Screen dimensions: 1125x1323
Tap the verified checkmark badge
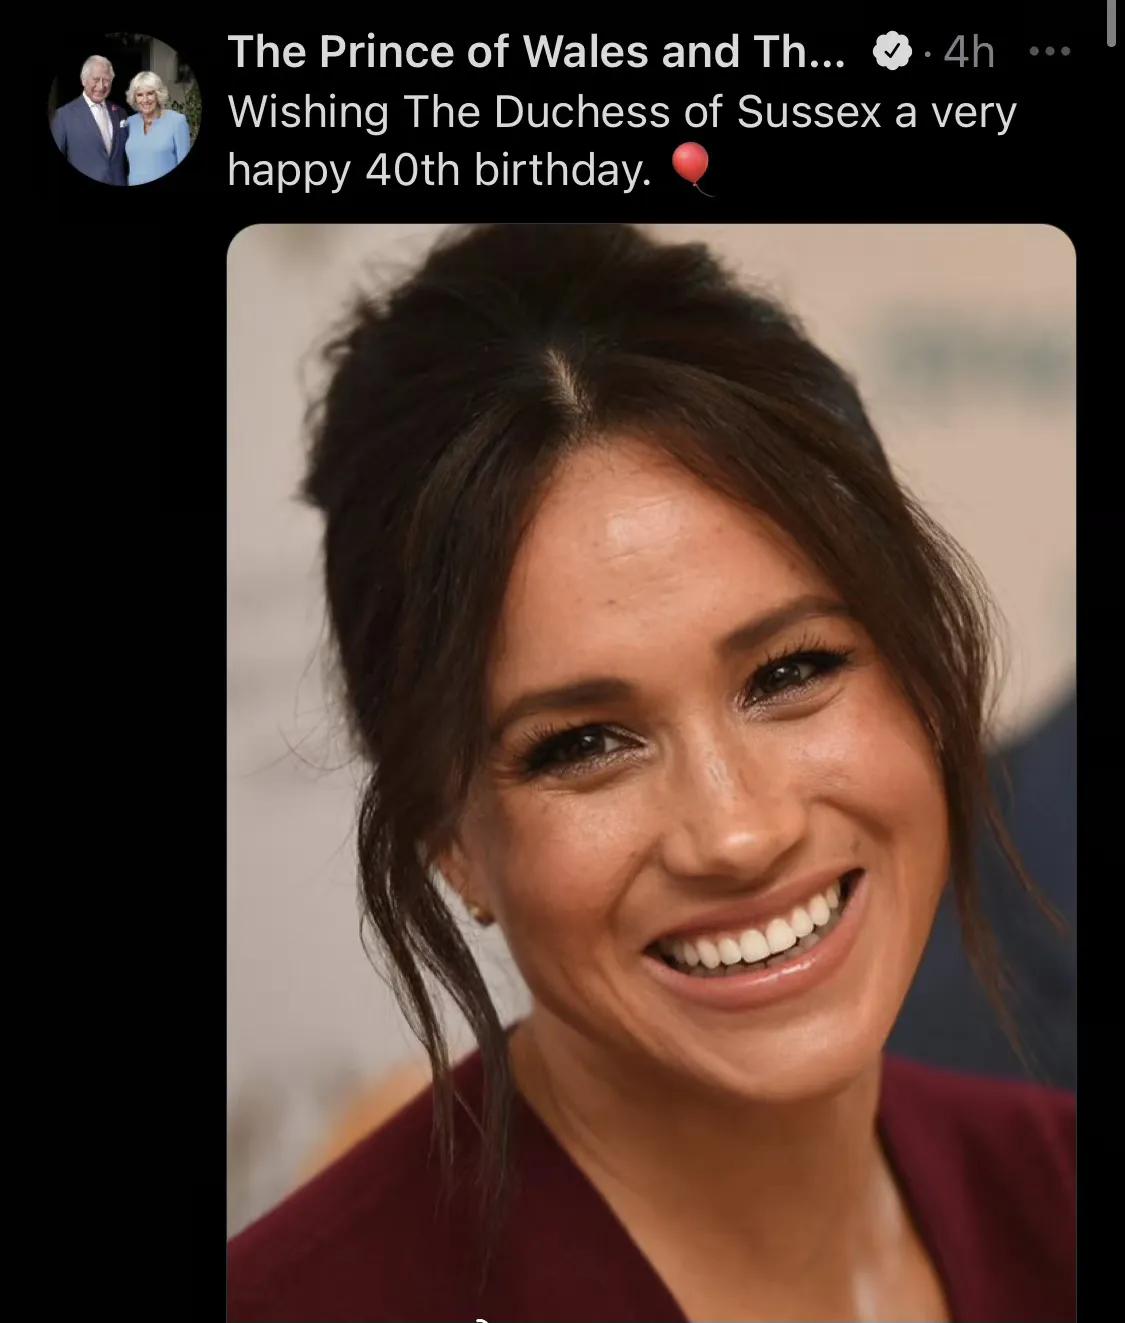click(892, 51)
